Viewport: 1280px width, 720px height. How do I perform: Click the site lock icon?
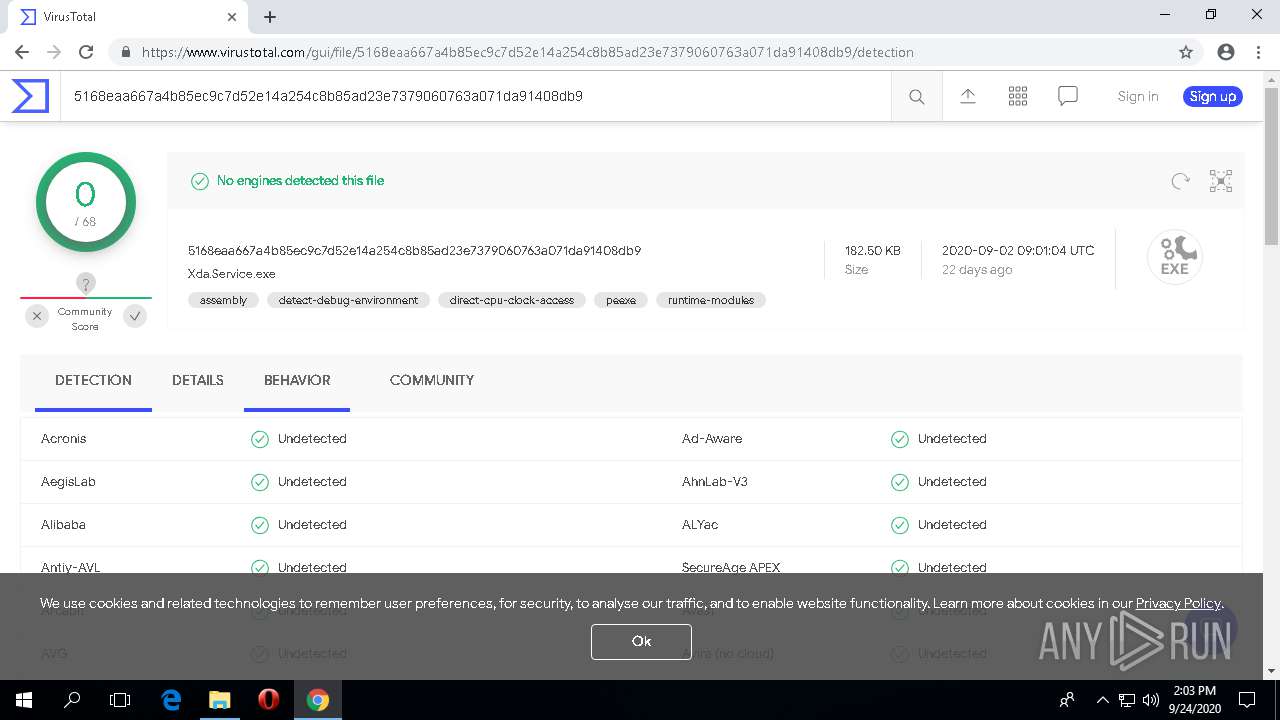click(x=125, y=52)
